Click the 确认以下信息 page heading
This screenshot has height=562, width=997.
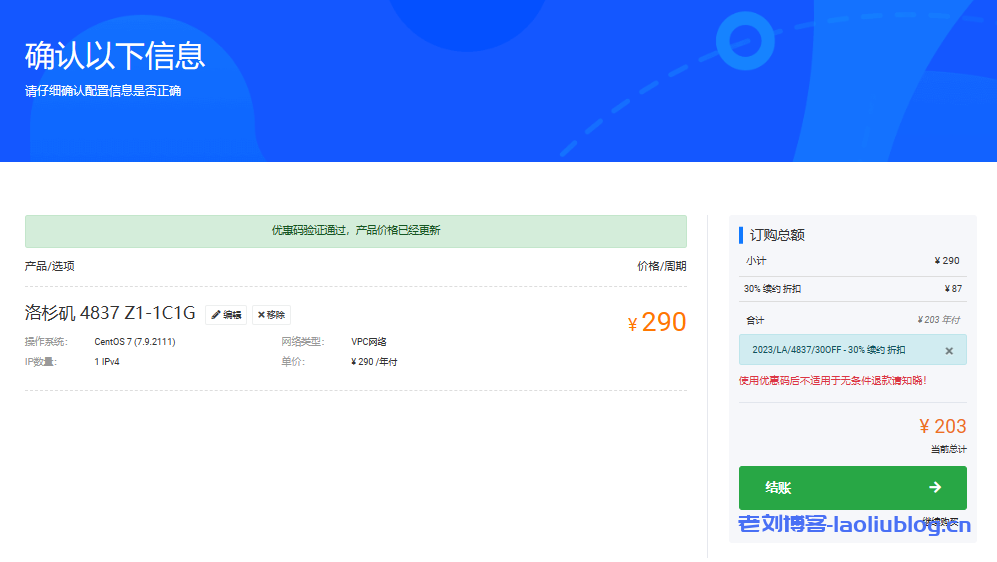[115, 56]
